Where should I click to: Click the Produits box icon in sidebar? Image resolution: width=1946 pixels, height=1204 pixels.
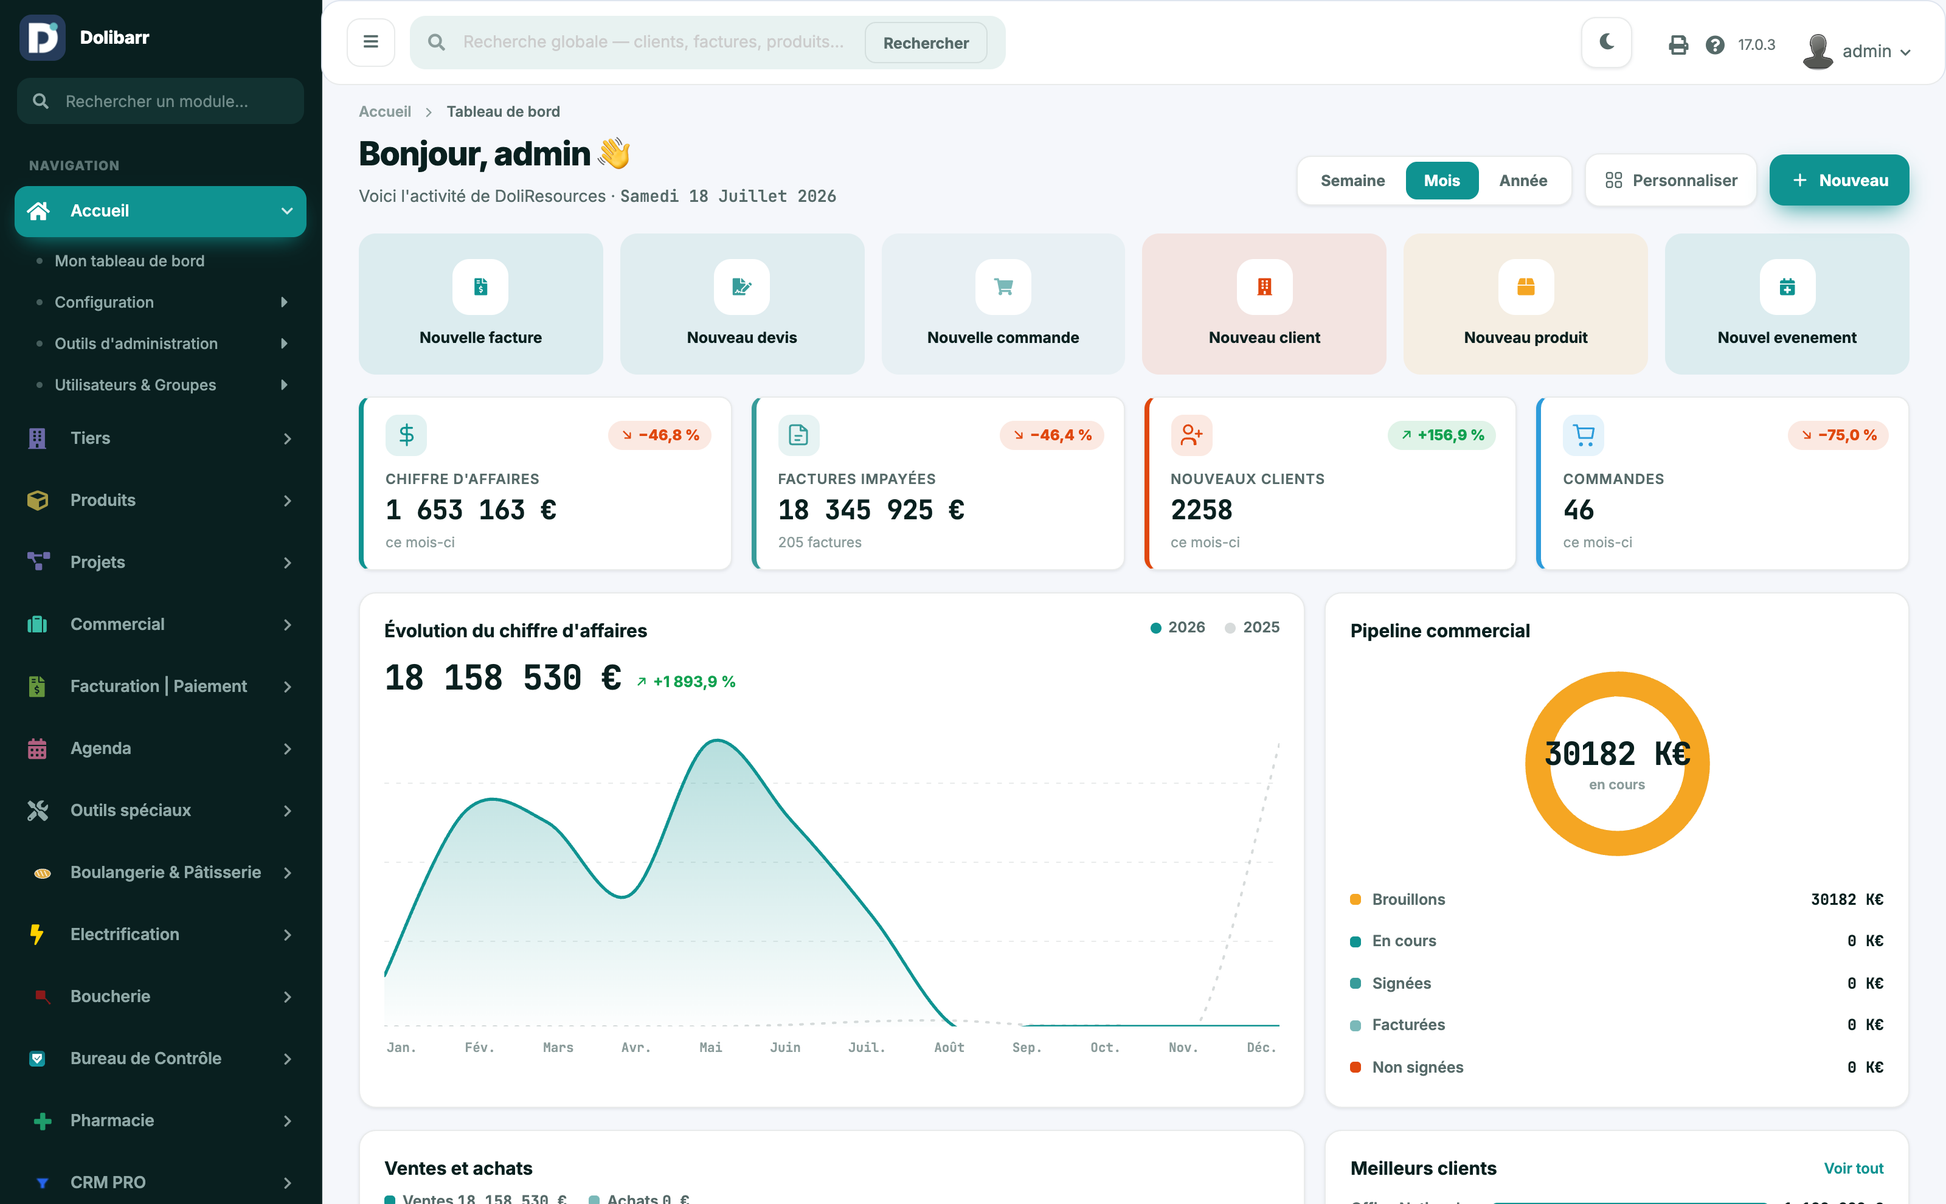pyautogui.click(x=38, y=500)
